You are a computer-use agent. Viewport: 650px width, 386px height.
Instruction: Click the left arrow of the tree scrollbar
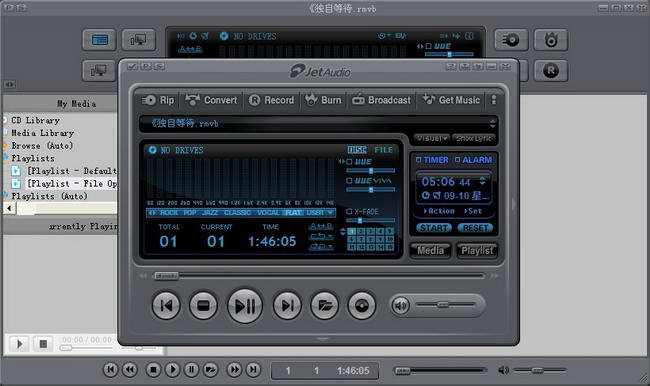9,208
